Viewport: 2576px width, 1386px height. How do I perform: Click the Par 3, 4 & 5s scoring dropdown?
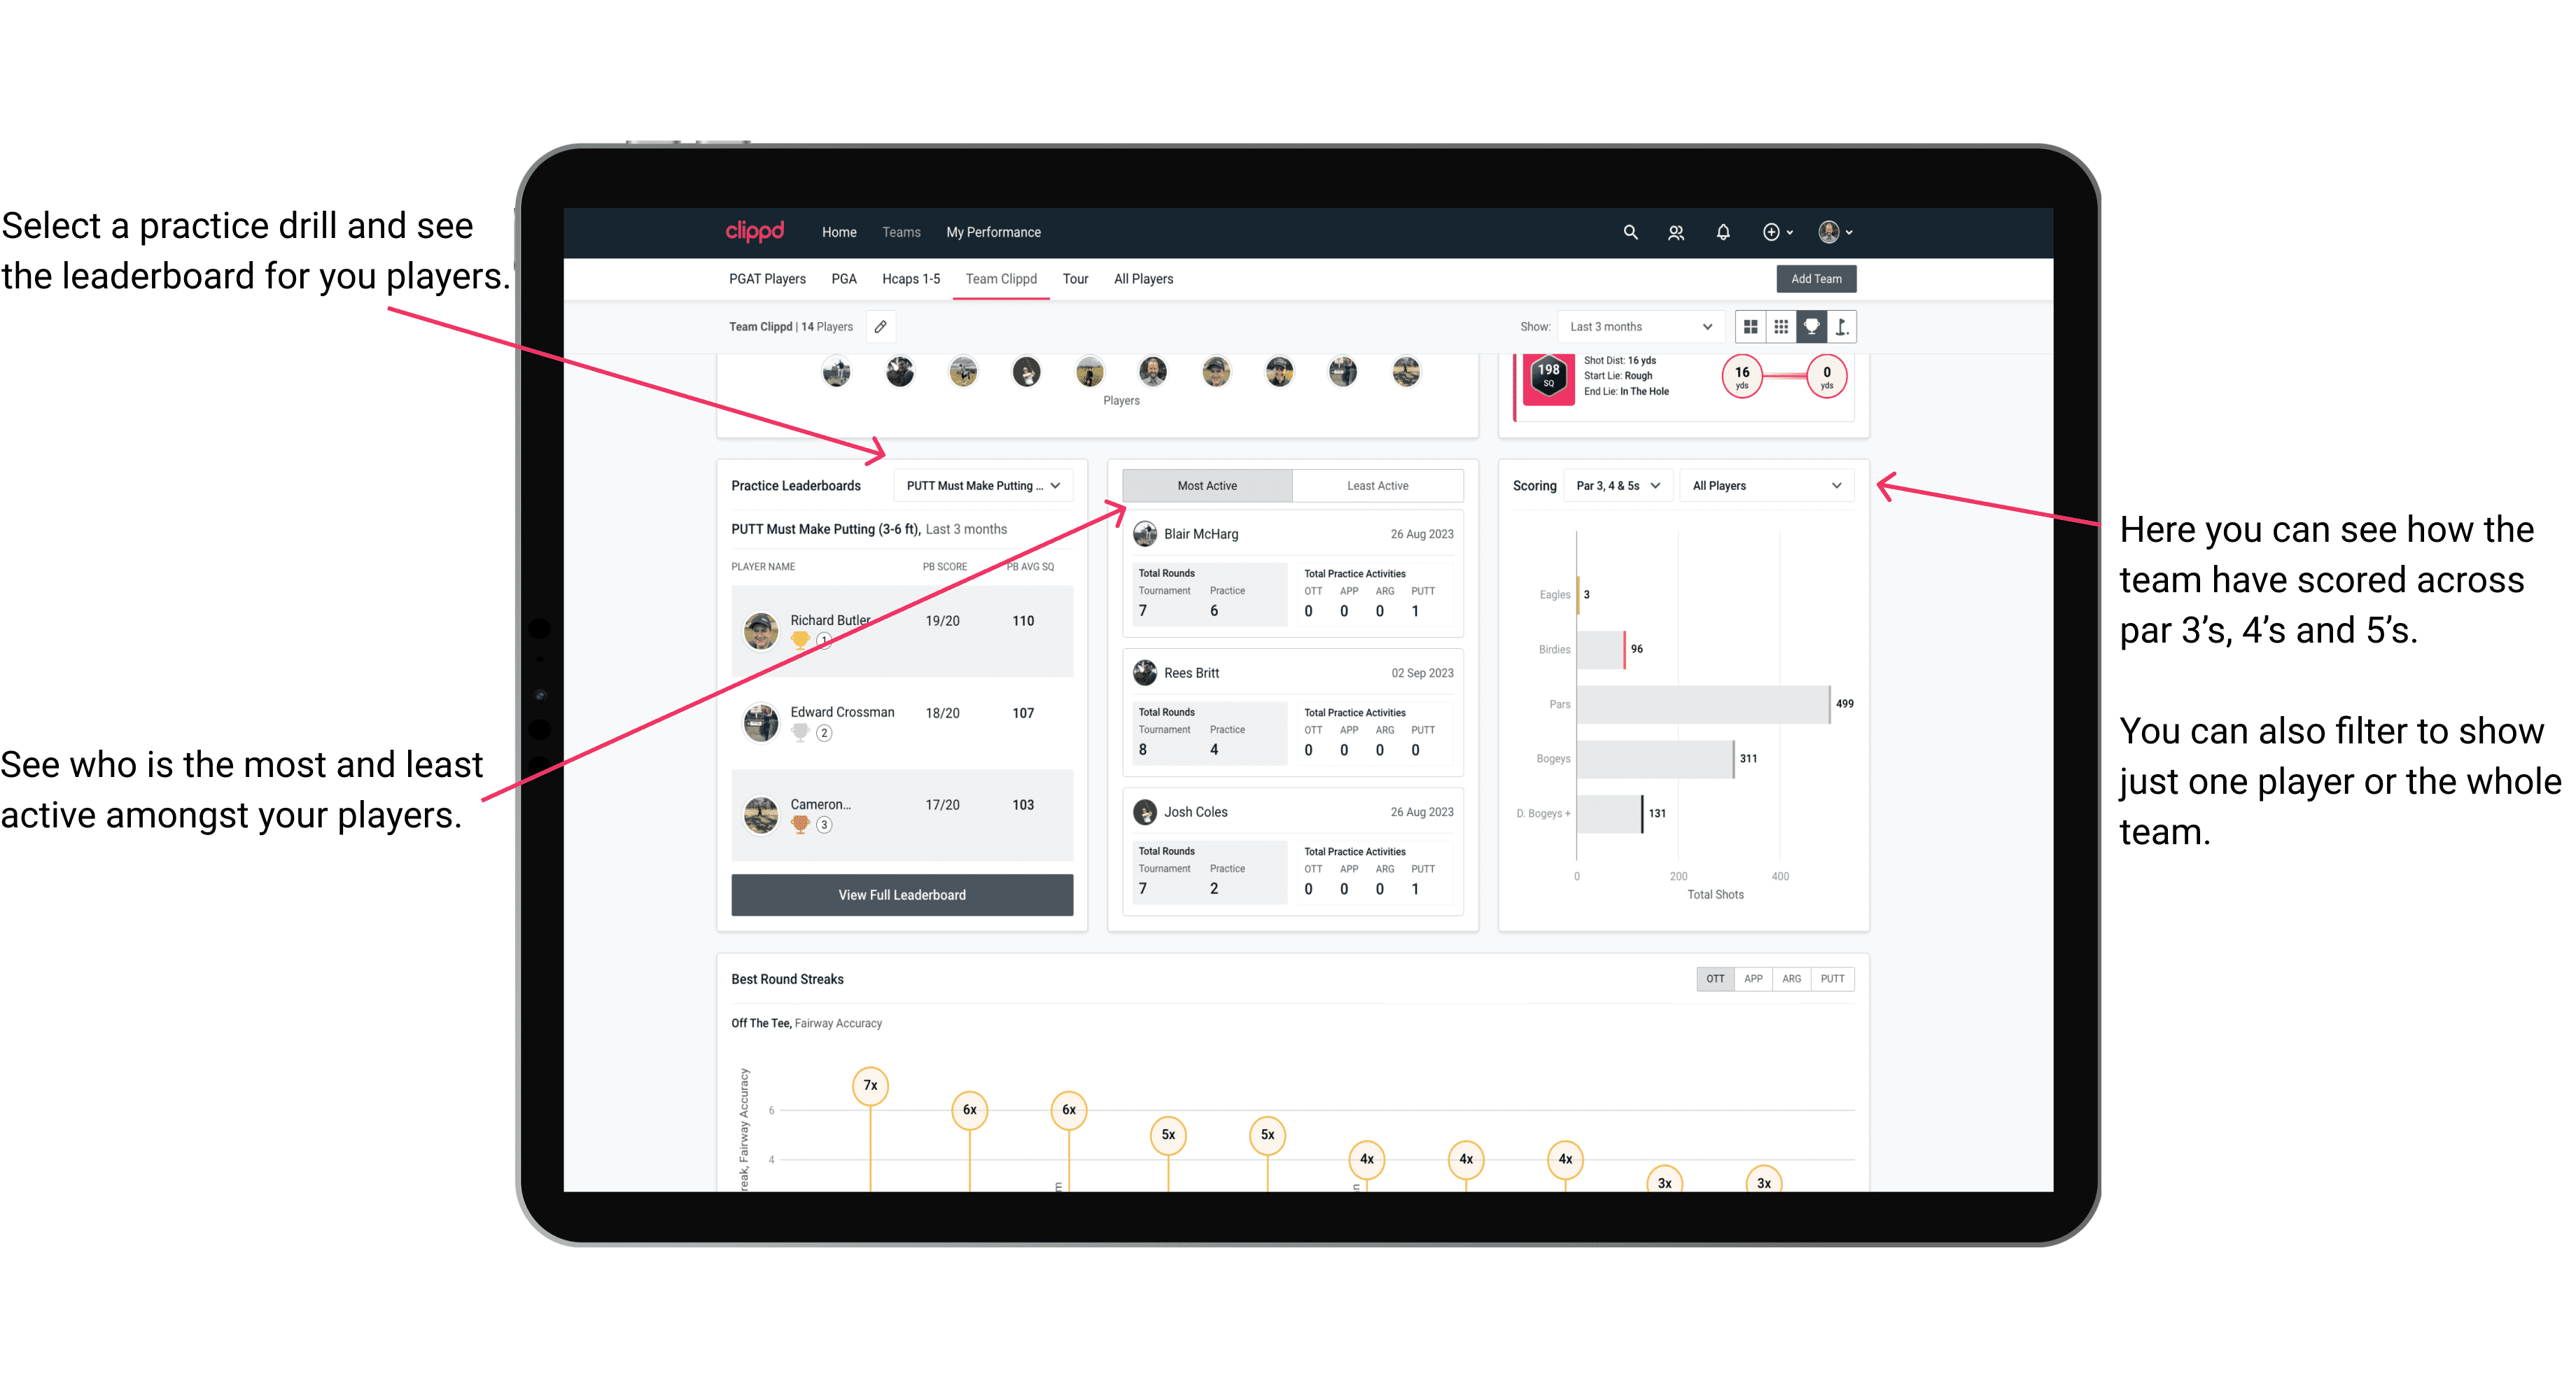pos(1629,486)
